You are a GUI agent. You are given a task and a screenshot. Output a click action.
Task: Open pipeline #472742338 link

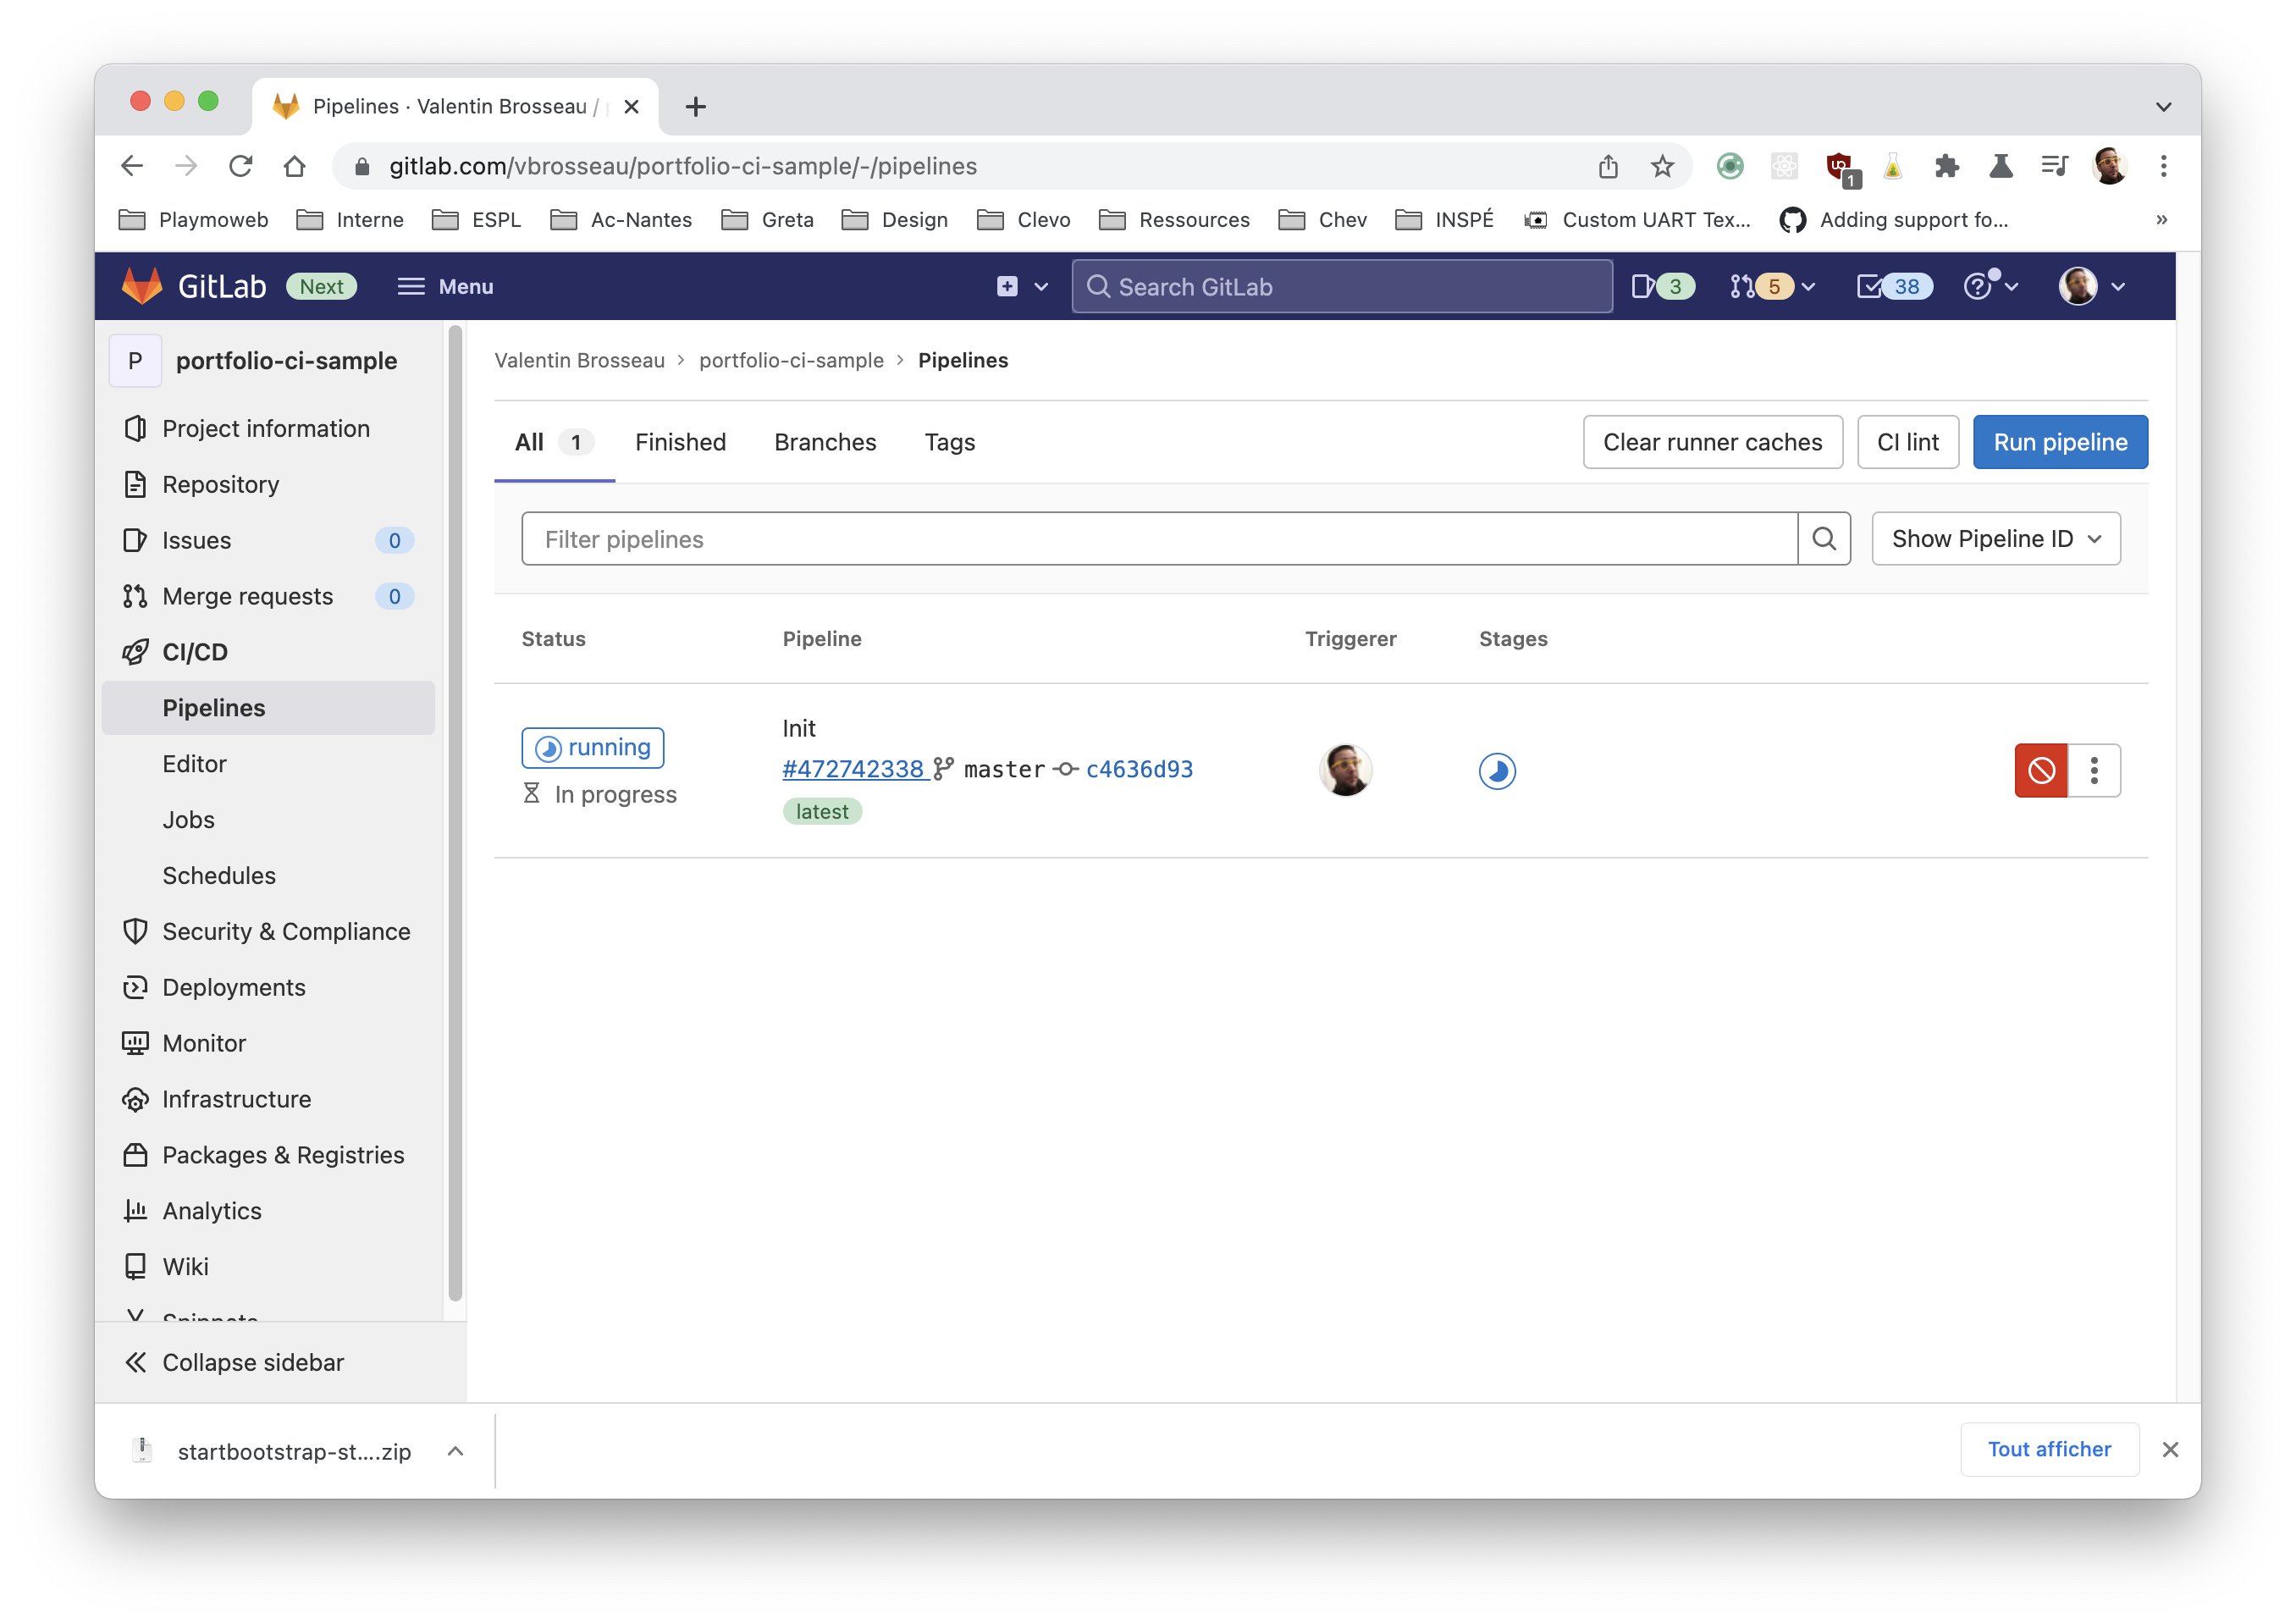(x=853, y=769)
